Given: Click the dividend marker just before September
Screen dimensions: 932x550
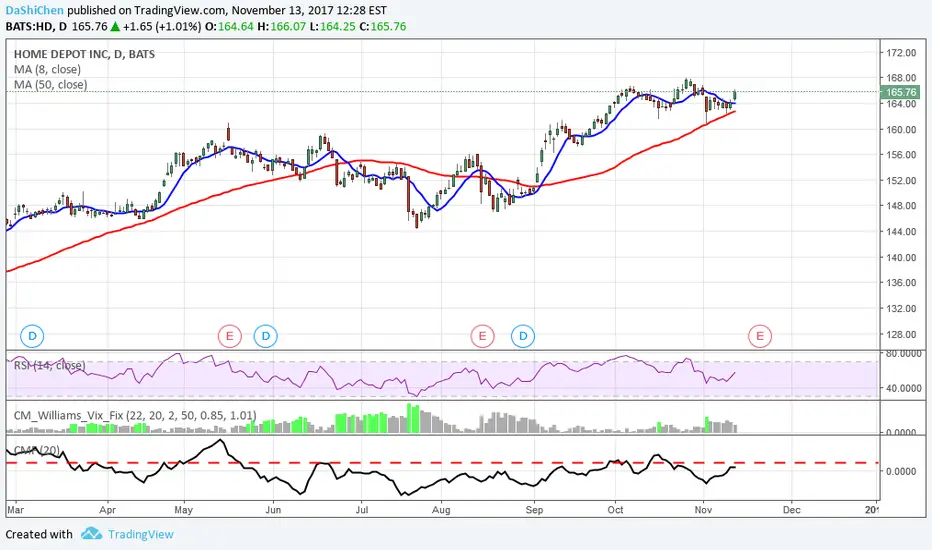Looking at the screenshot, I should 523,336.
